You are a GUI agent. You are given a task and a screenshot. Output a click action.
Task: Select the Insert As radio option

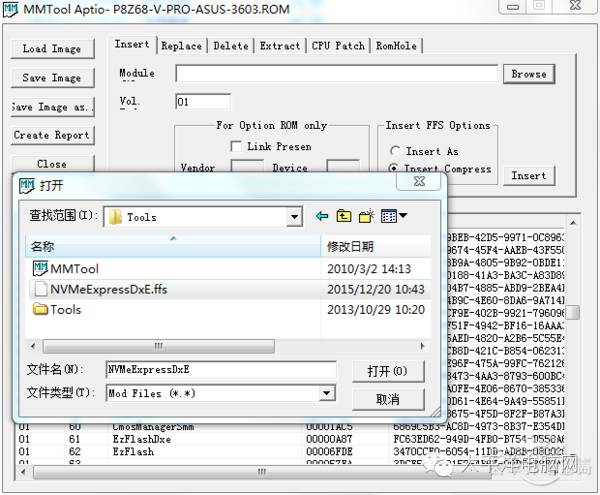click(x=395, y=151)
